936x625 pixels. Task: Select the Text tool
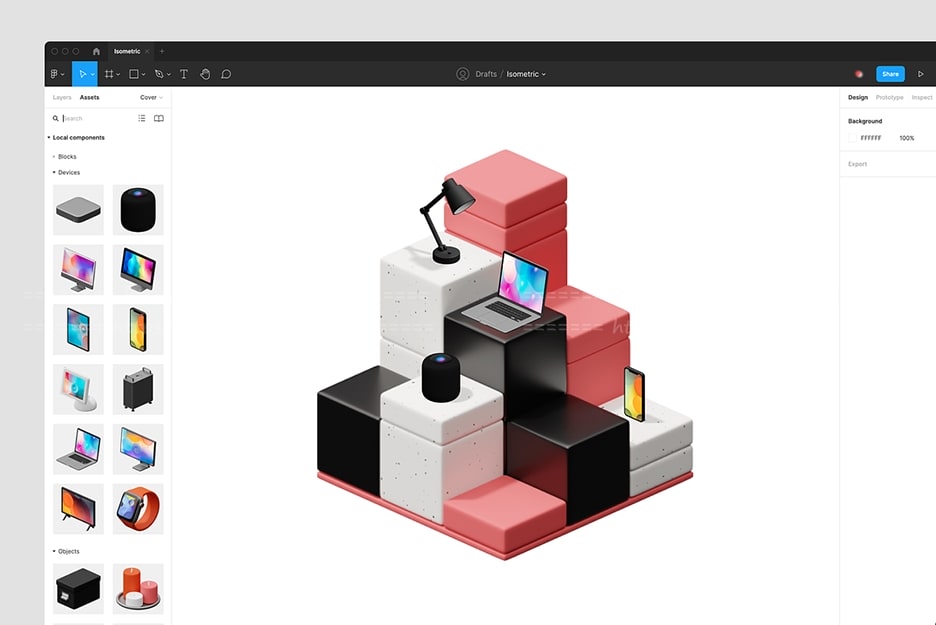coord(184,74)
